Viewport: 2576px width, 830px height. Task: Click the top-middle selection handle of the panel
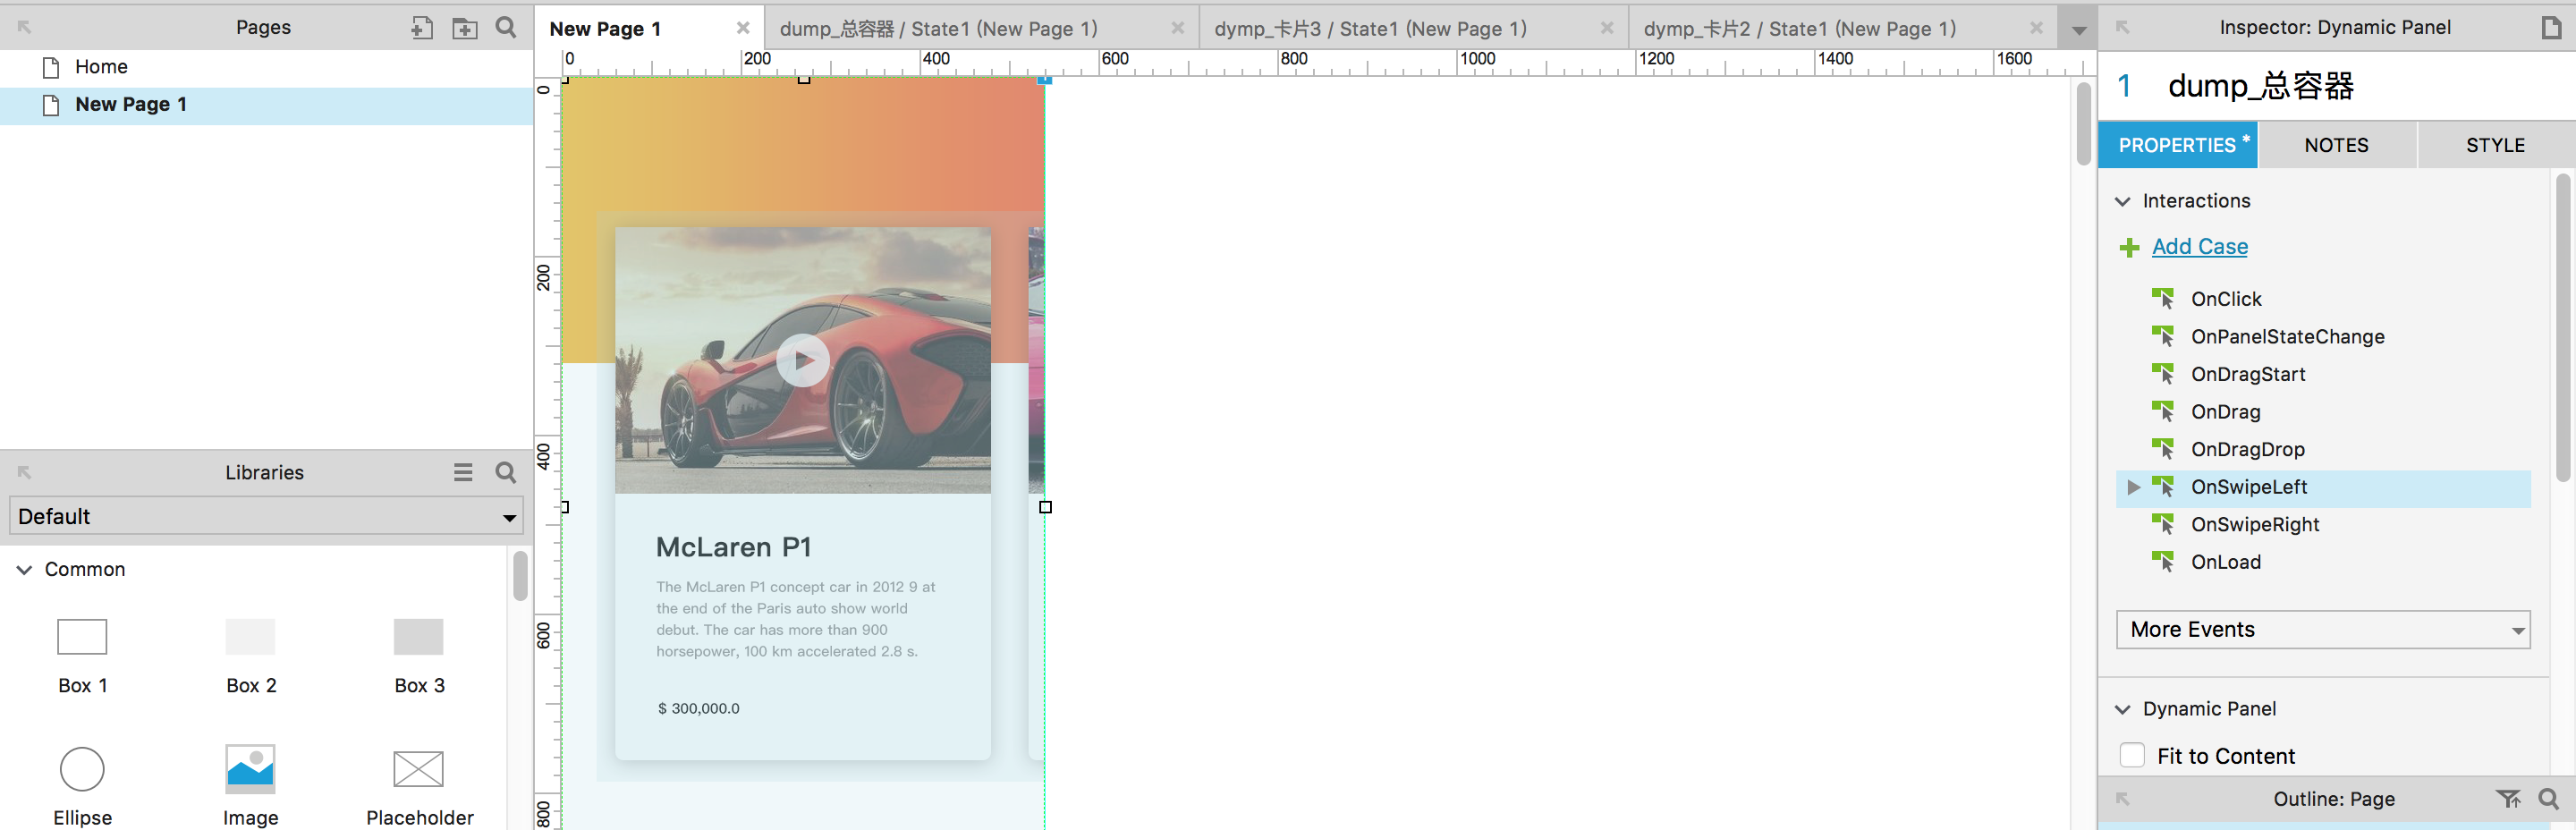coord(804,78)
